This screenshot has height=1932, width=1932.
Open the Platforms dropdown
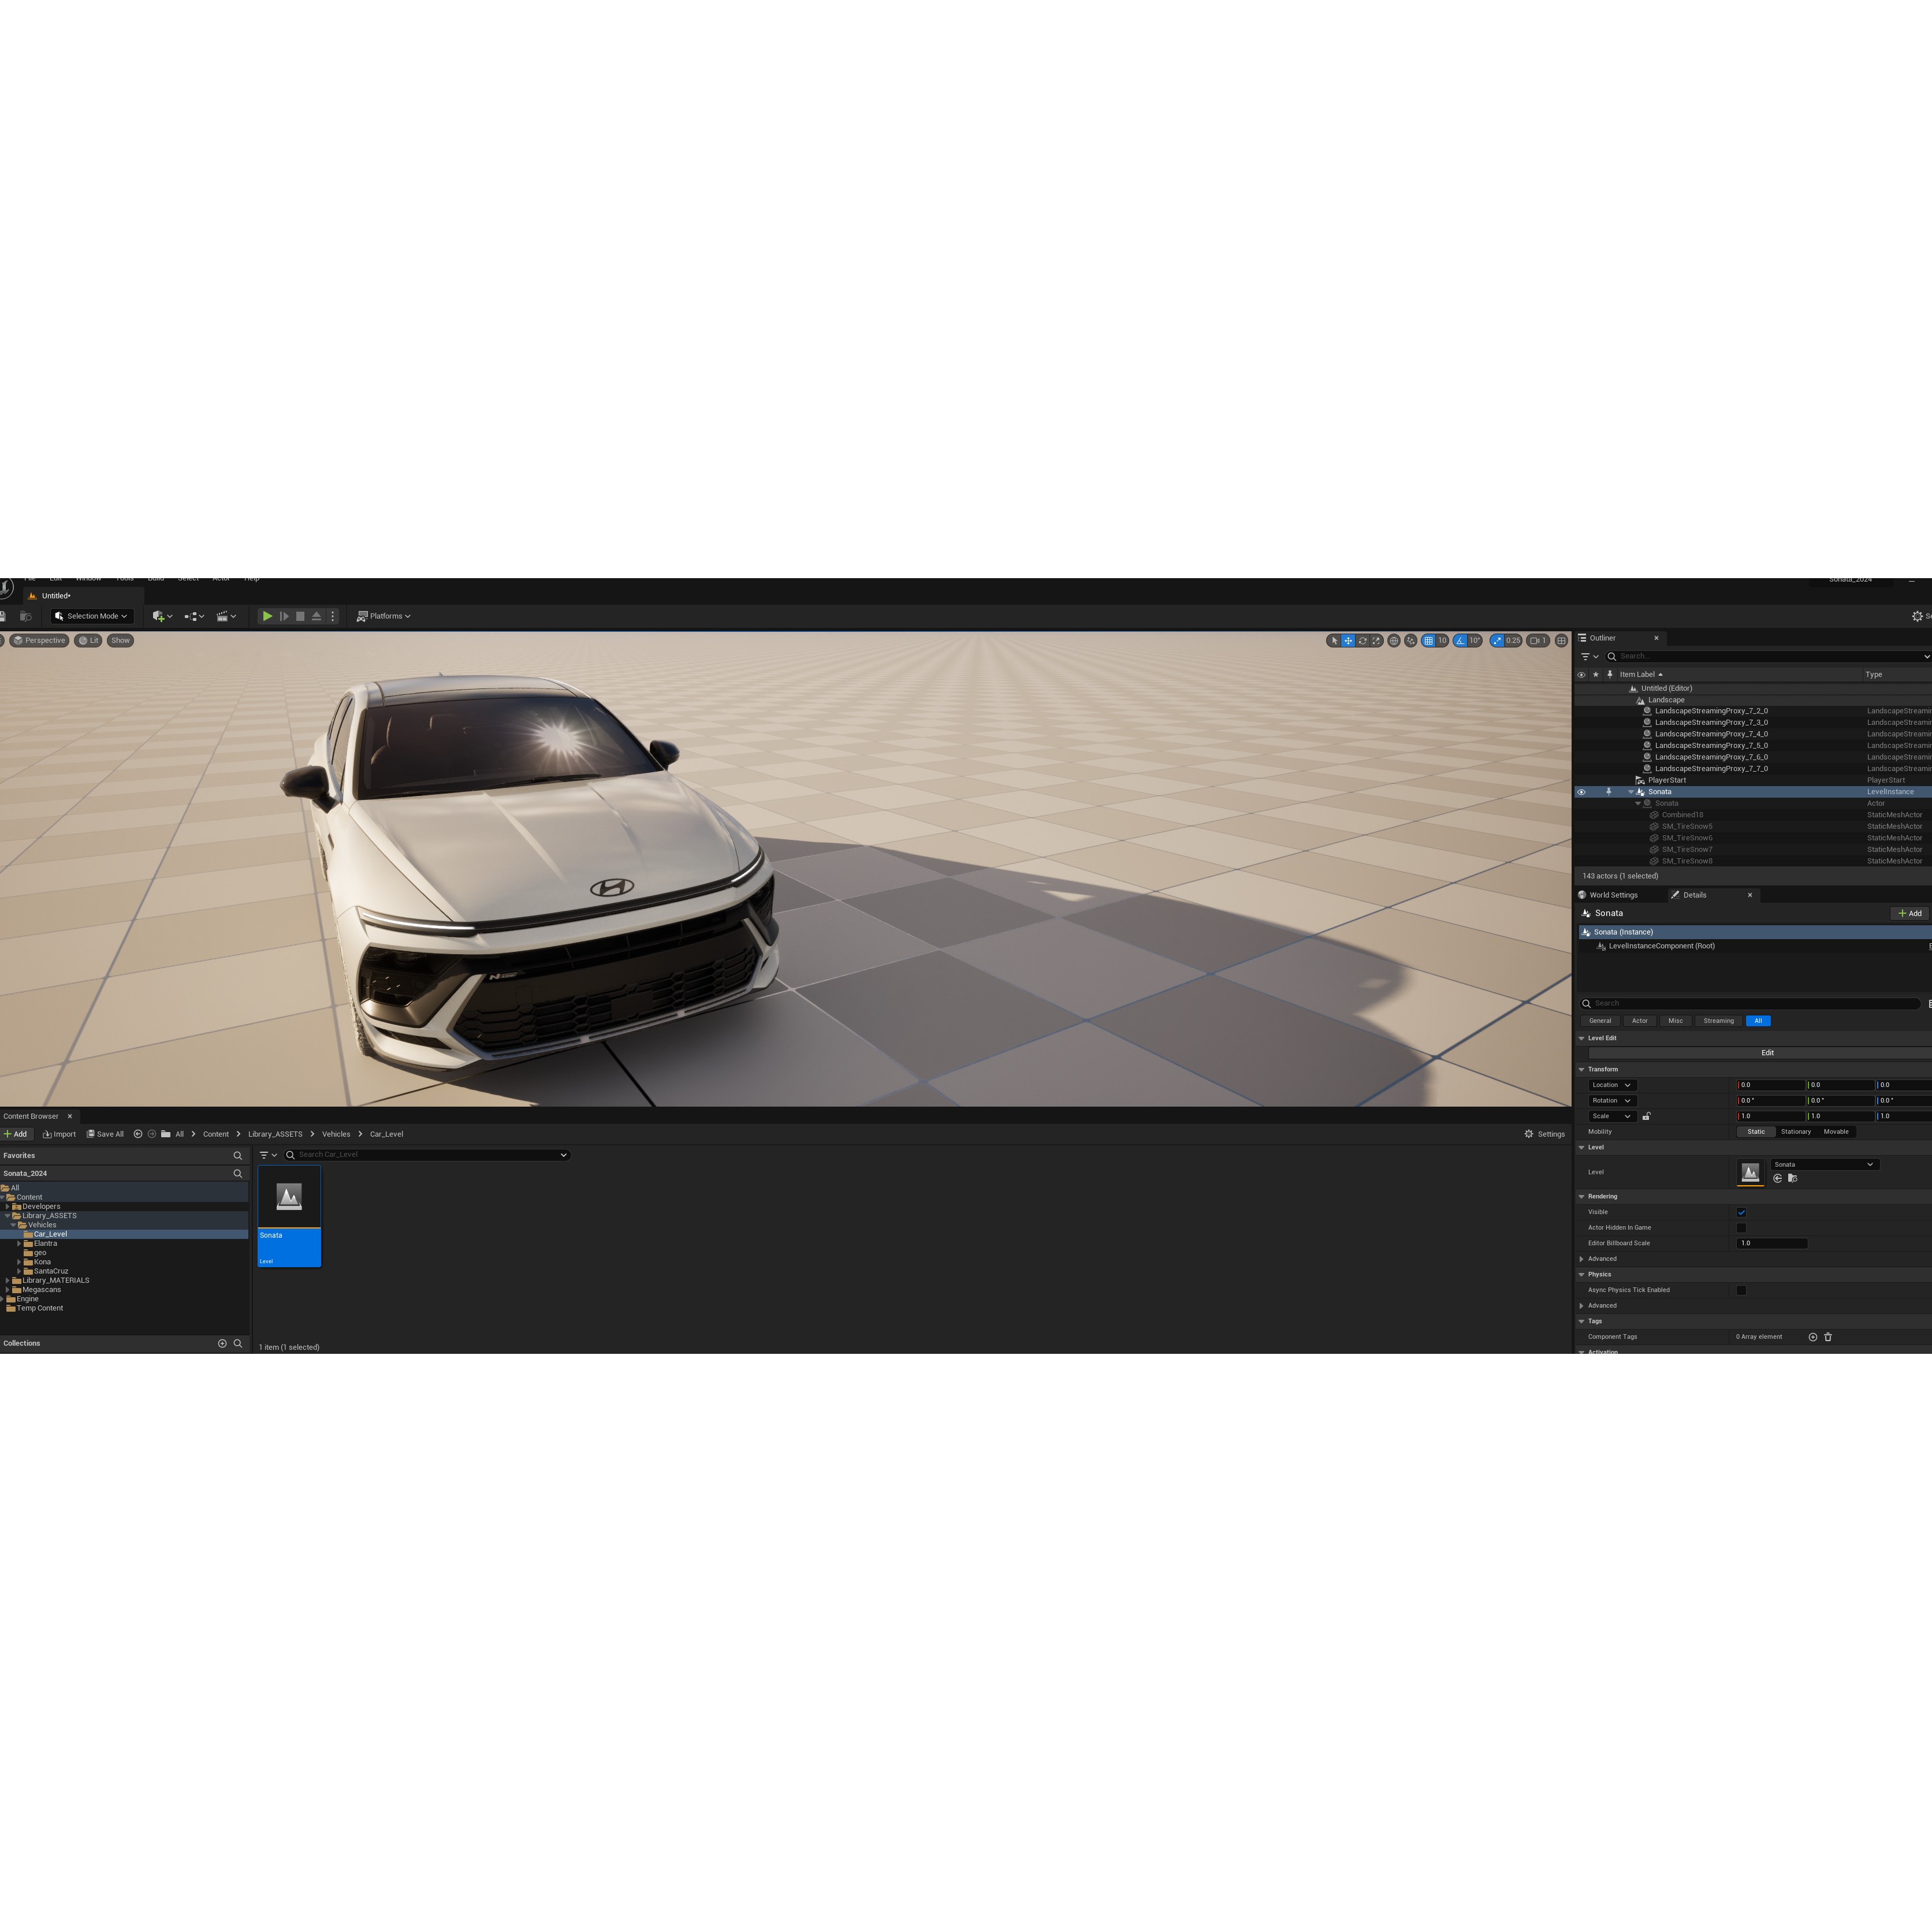point(384,616)
